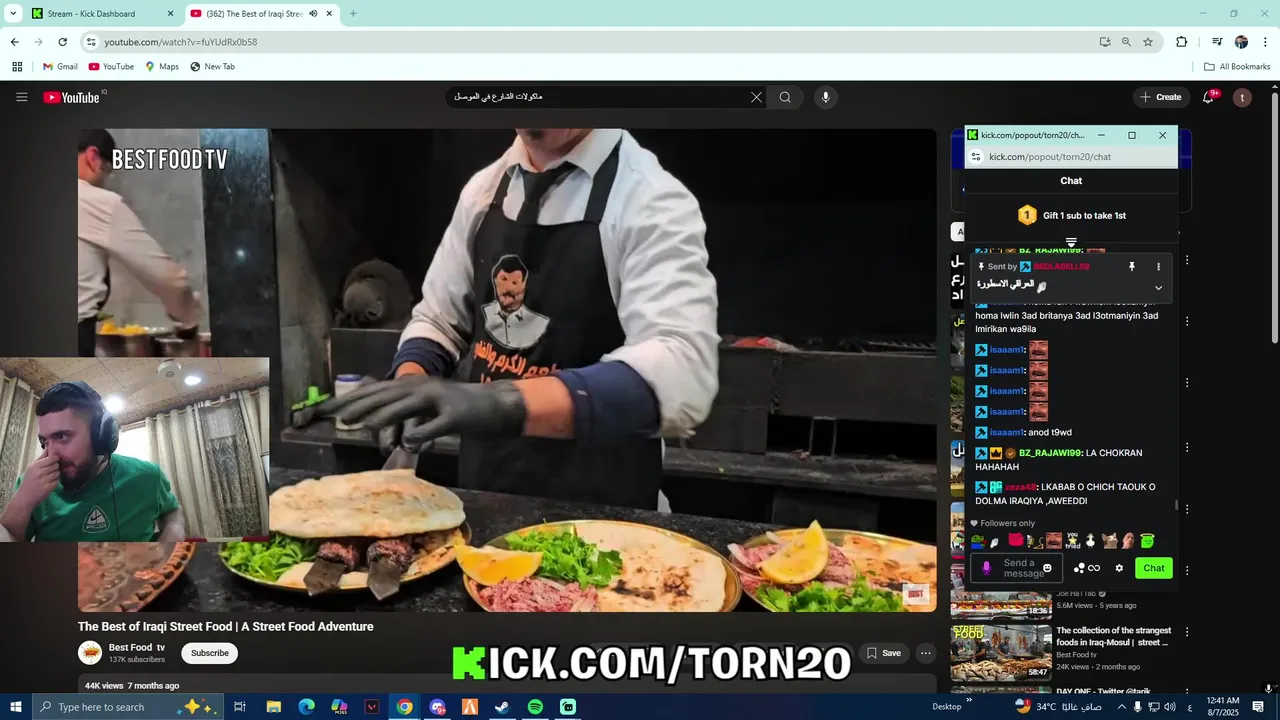The height and width of the screenshot is (720, 1280).
Task: Open YouTube notifications bell
Action: 1209,97
